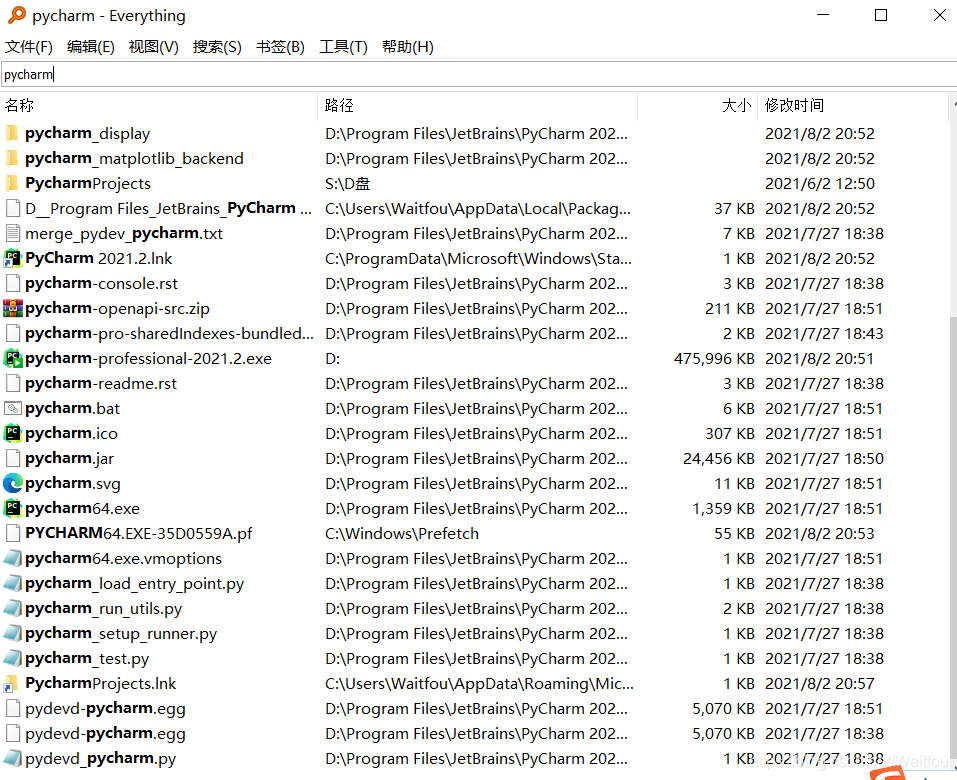
Task: Click the 211 KB size cell
Action: (x=730, y=309)
